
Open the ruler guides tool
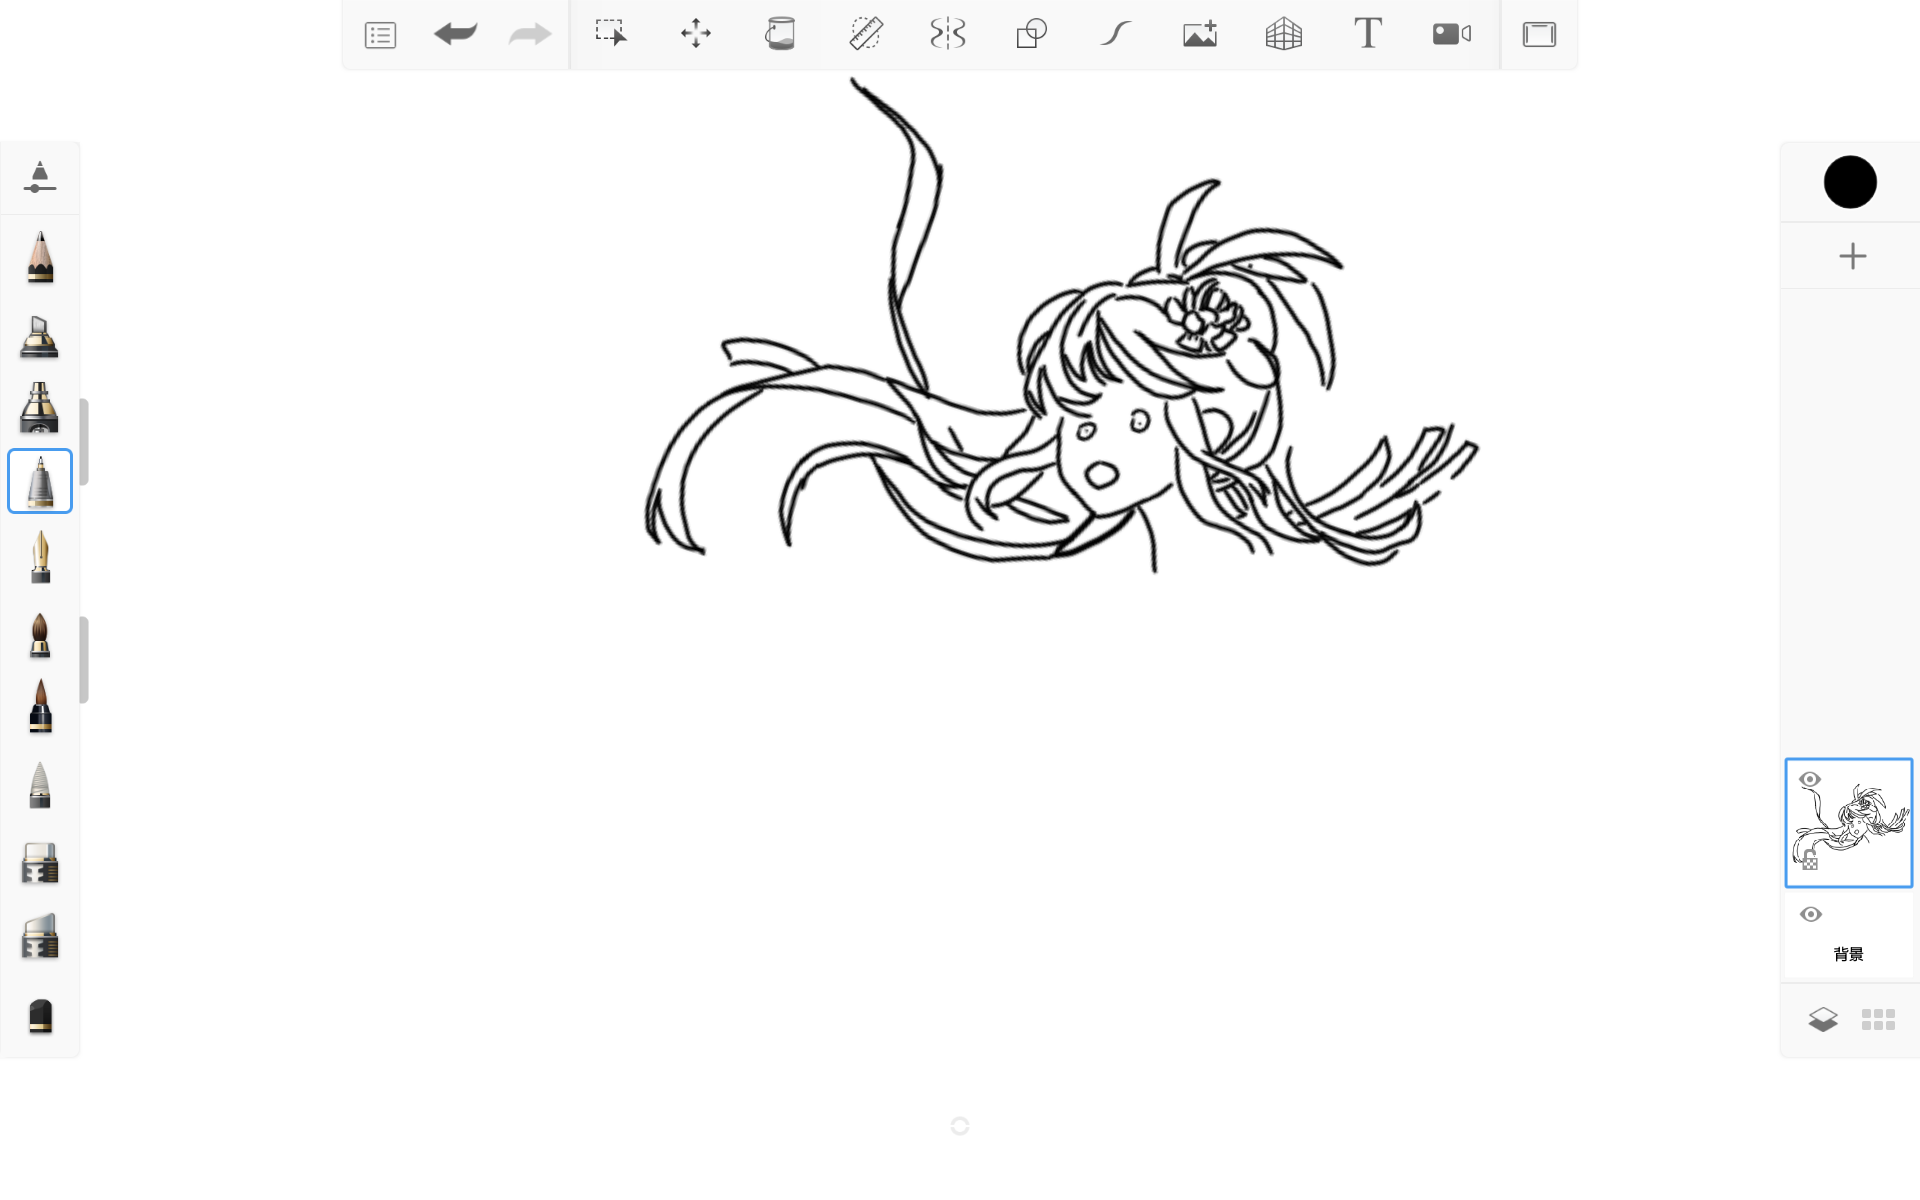pos(865,34)
